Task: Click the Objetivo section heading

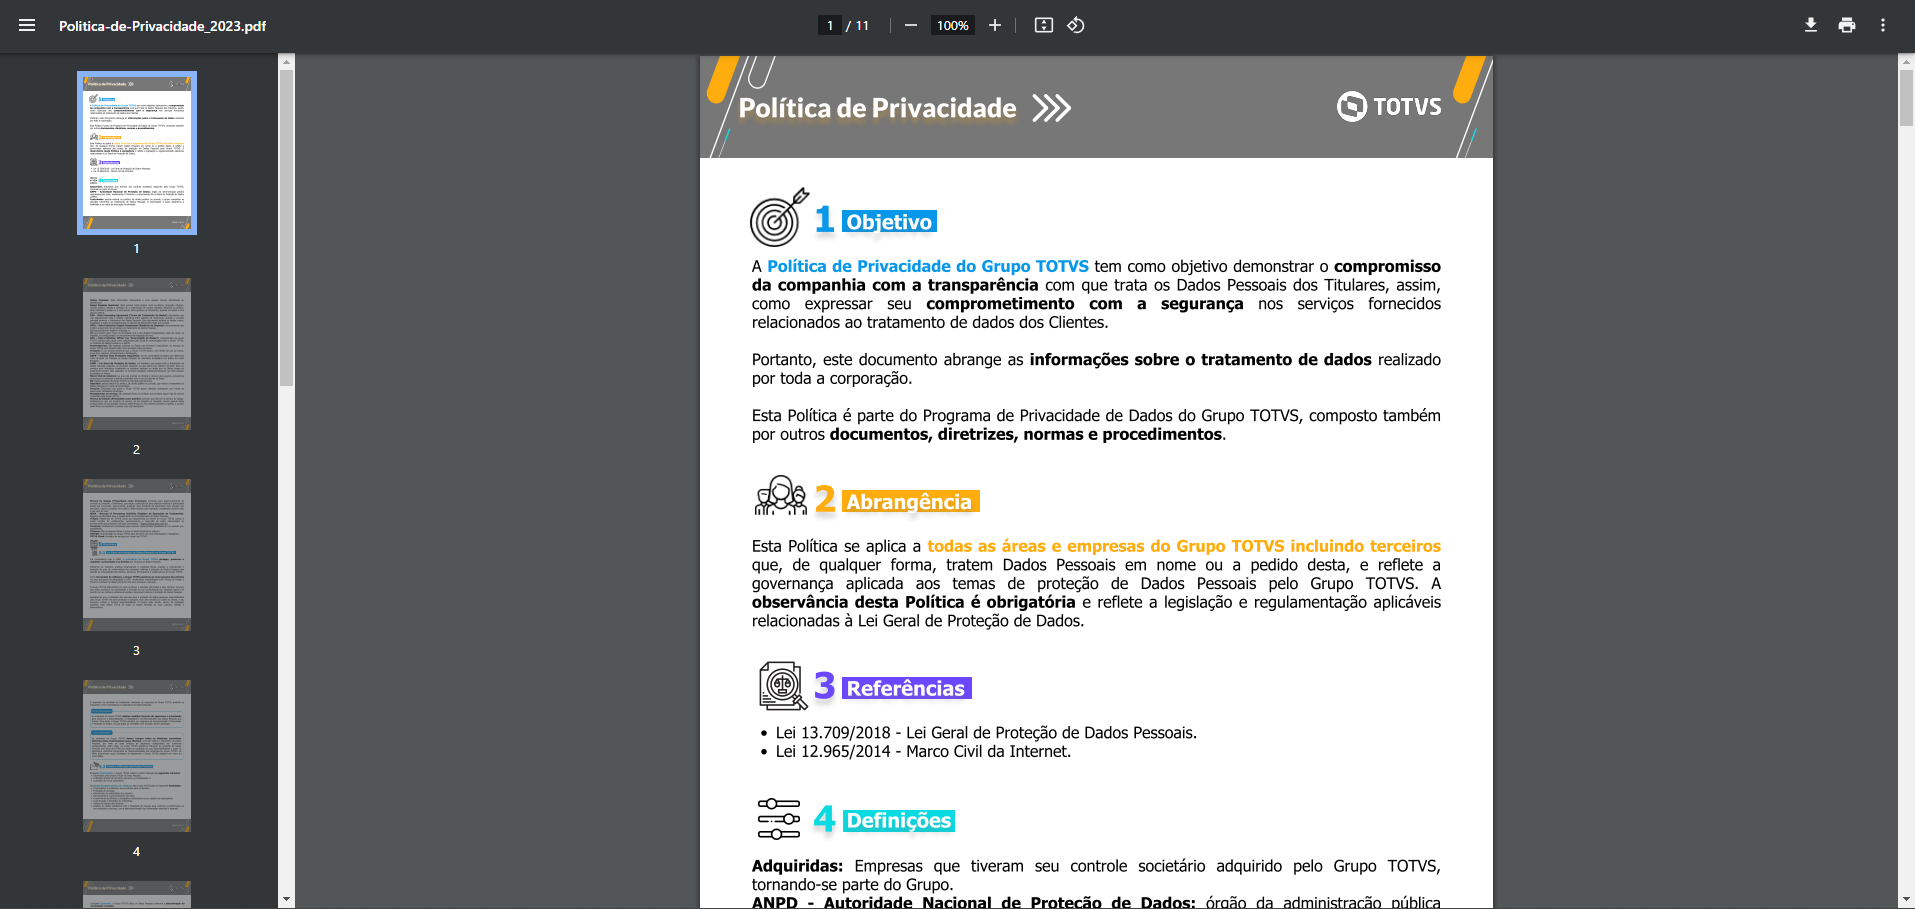Action: [889, 222]
